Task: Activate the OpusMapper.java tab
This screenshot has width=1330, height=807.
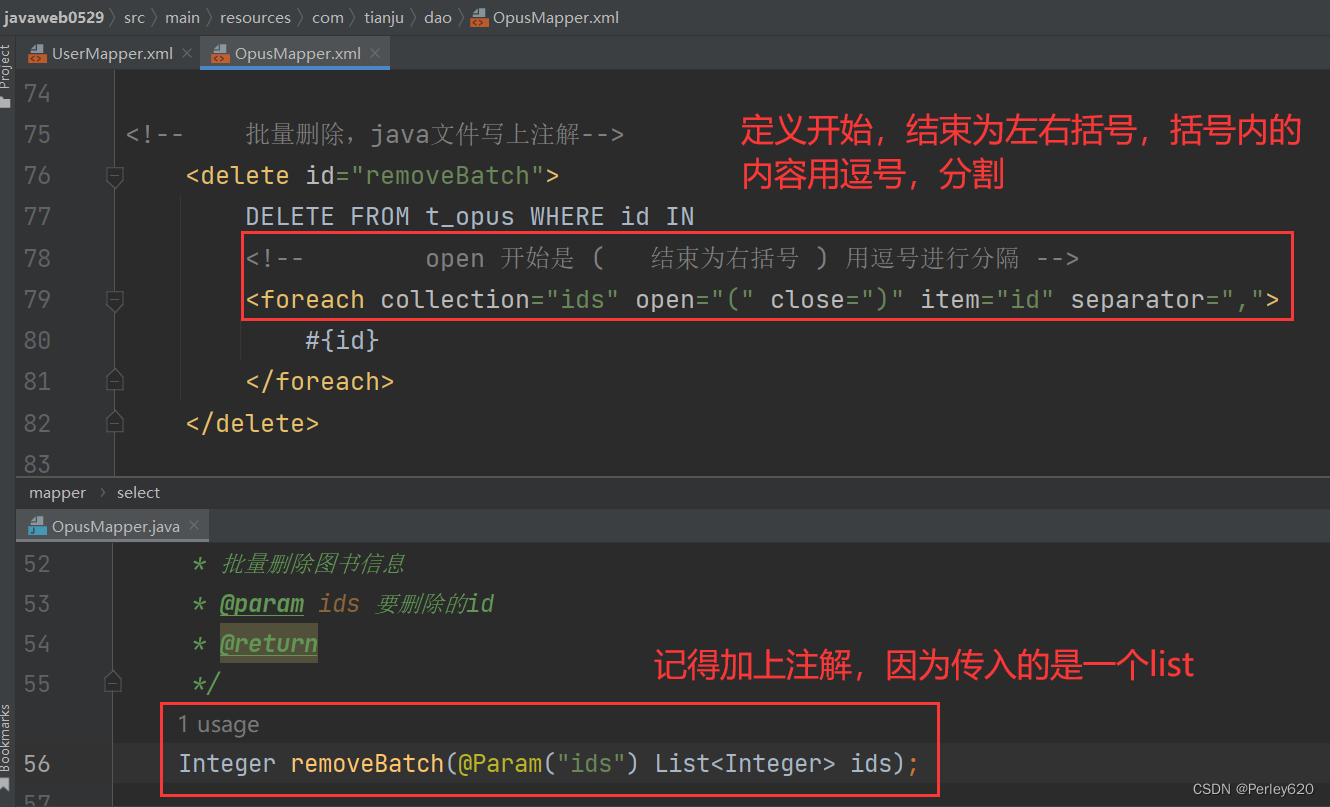Action: (114, 526)
